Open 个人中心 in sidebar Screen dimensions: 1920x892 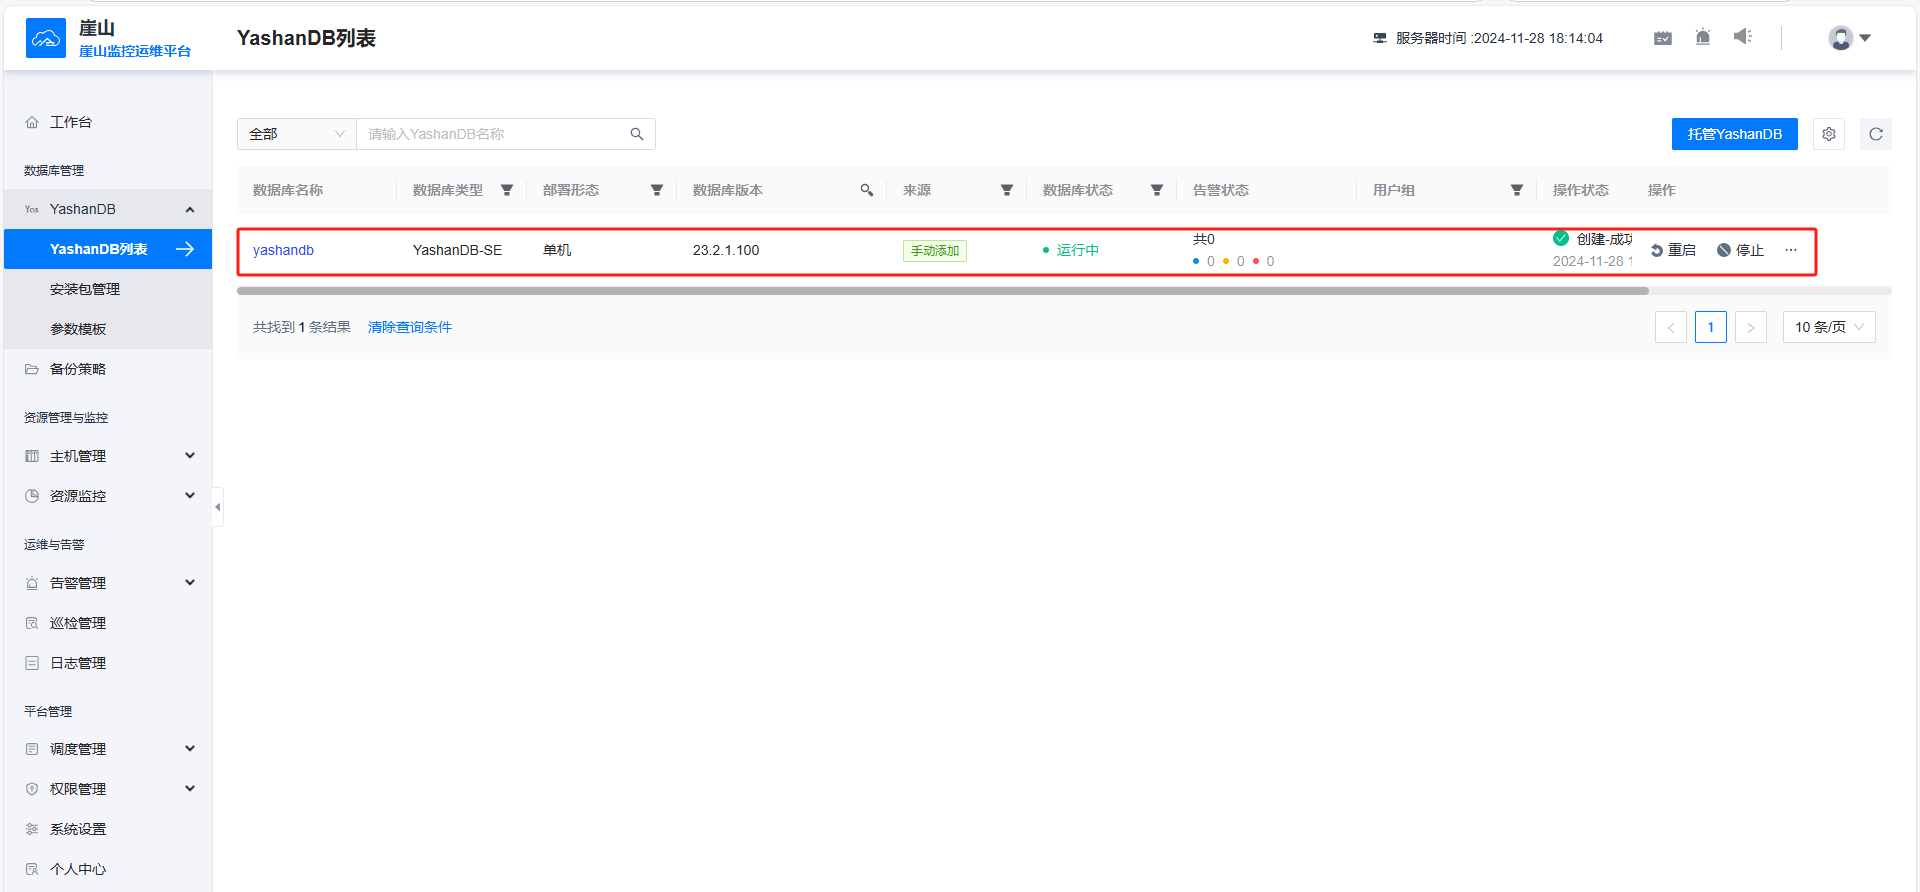click(x=108, y=869)
